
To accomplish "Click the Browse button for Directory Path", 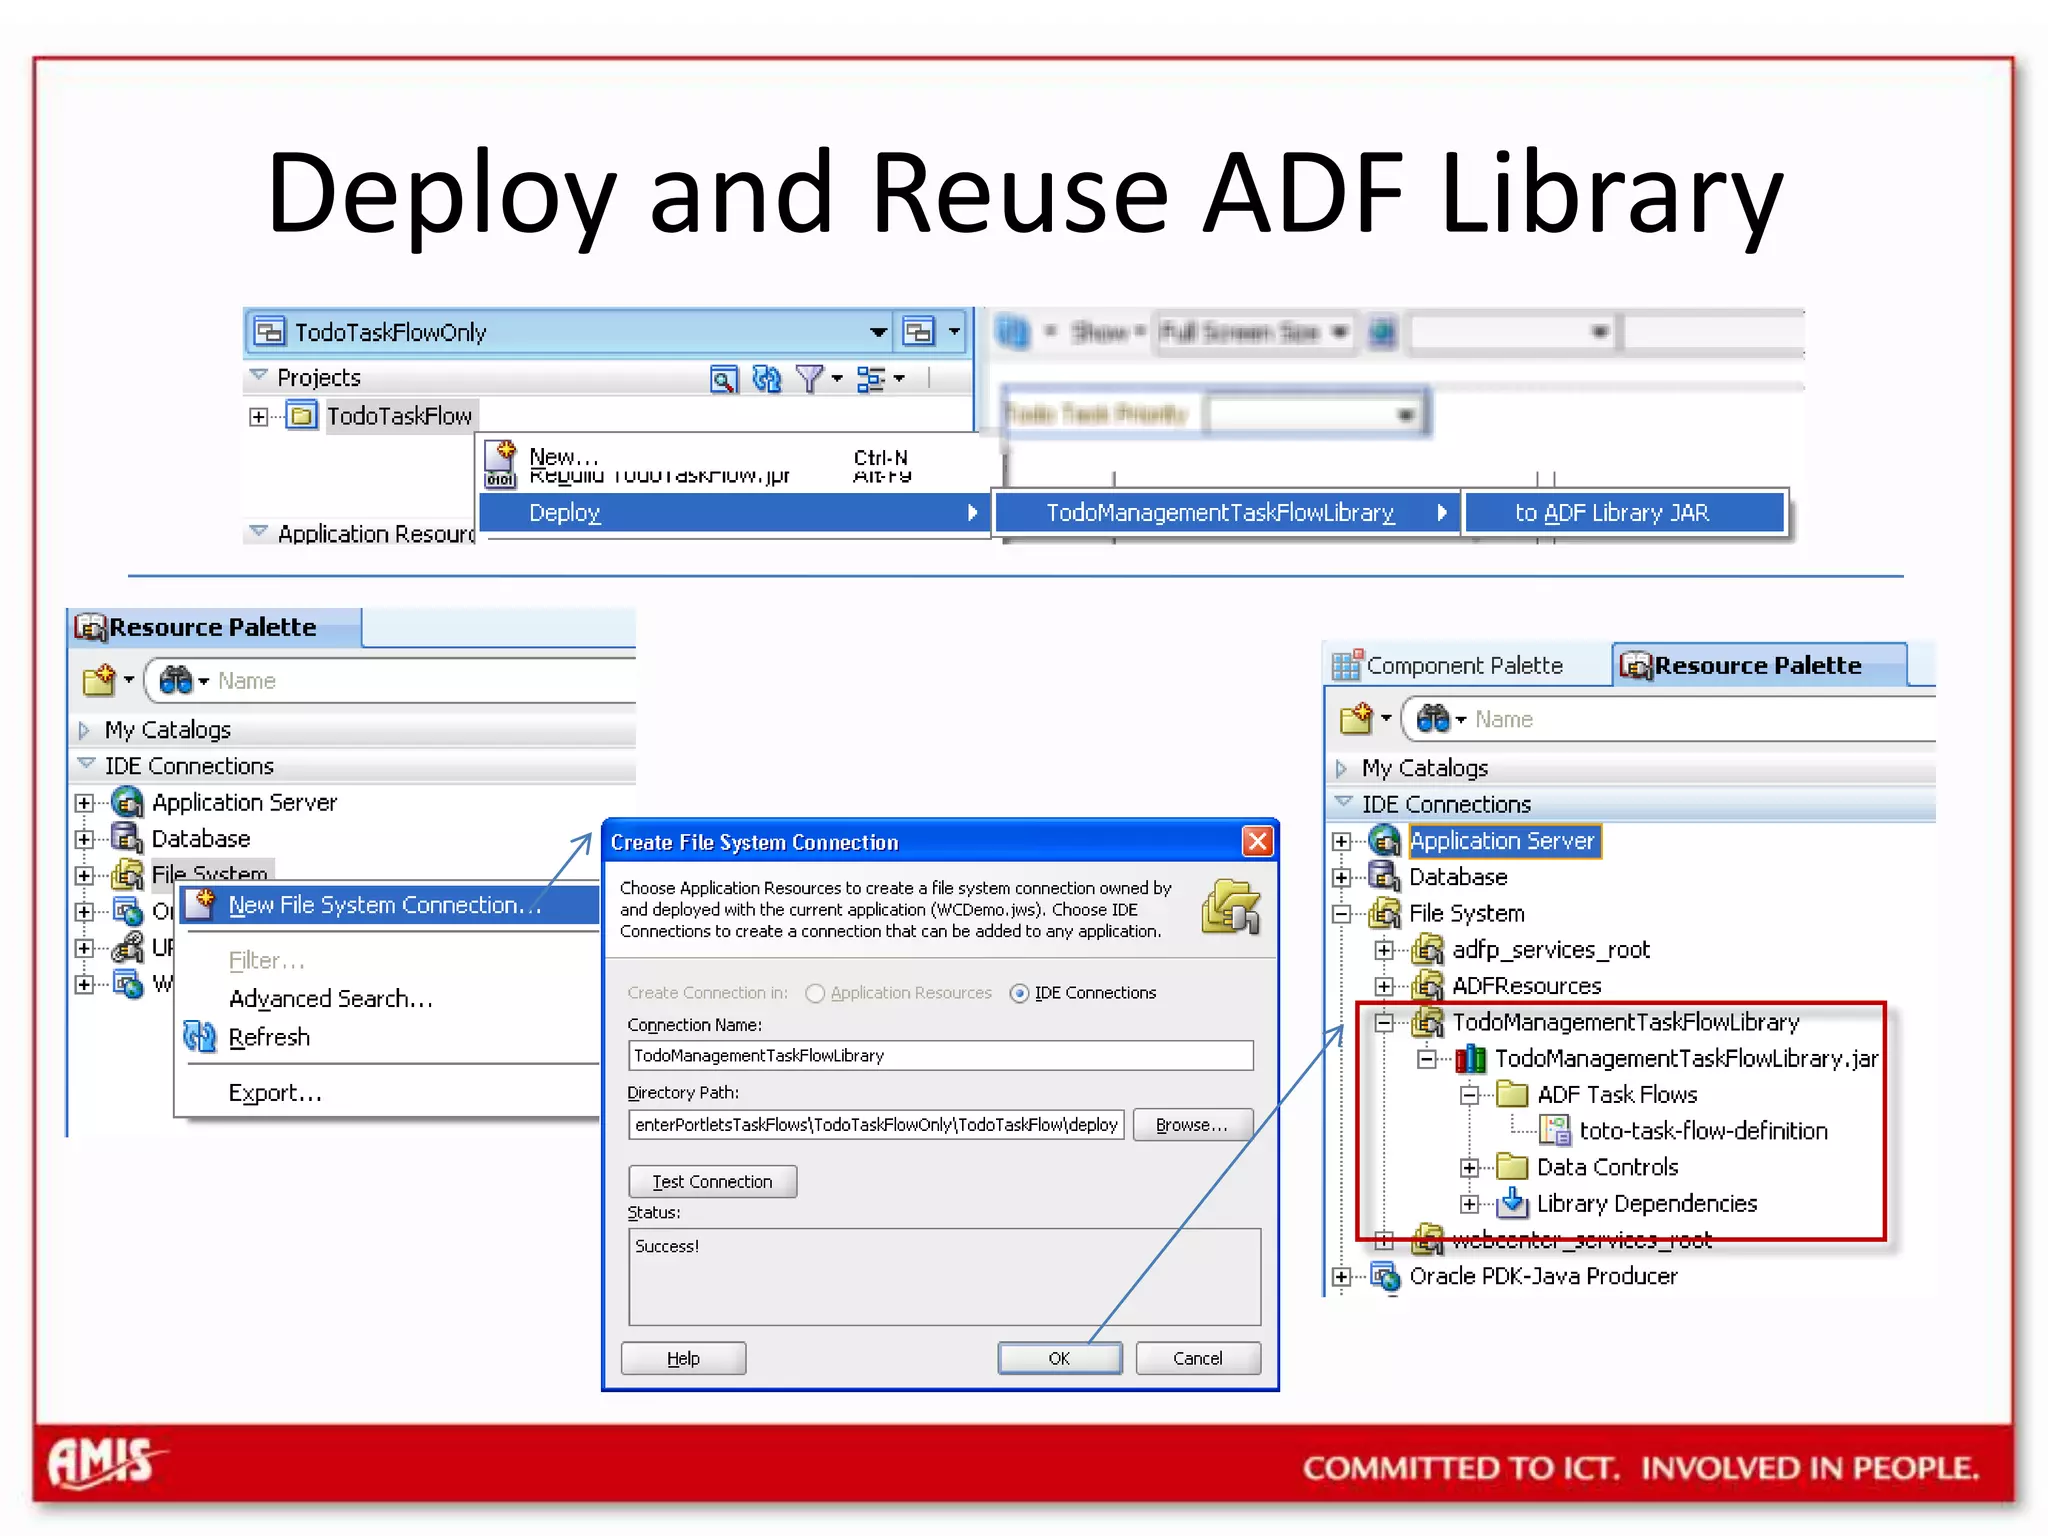I will [x=1192, y=1125].
